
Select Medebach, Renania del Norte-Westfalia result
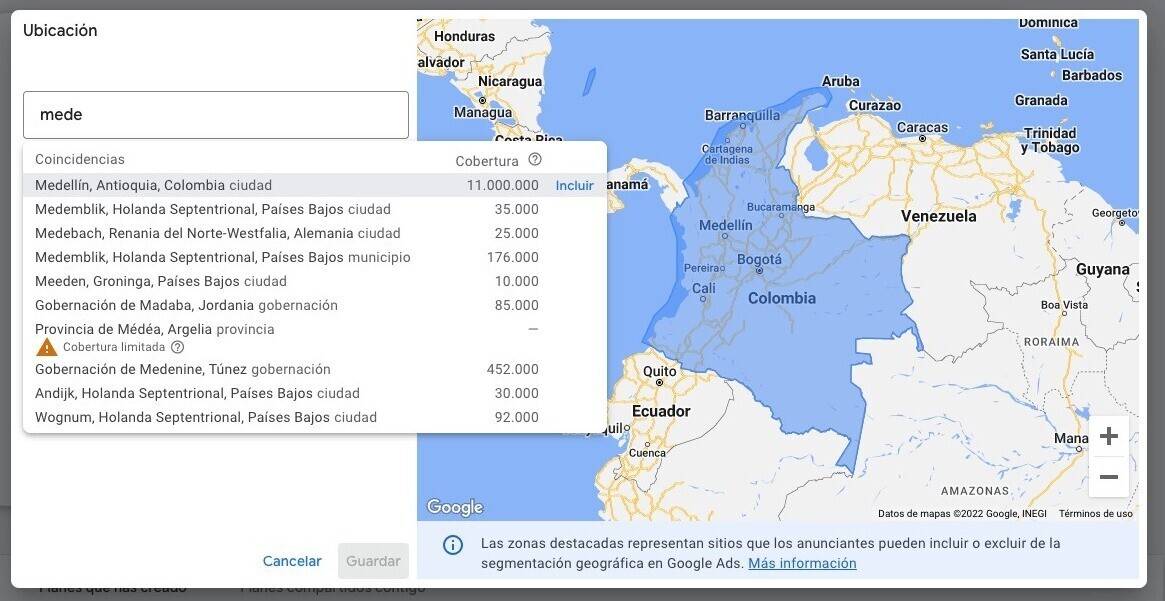click(x=315, y=233)
